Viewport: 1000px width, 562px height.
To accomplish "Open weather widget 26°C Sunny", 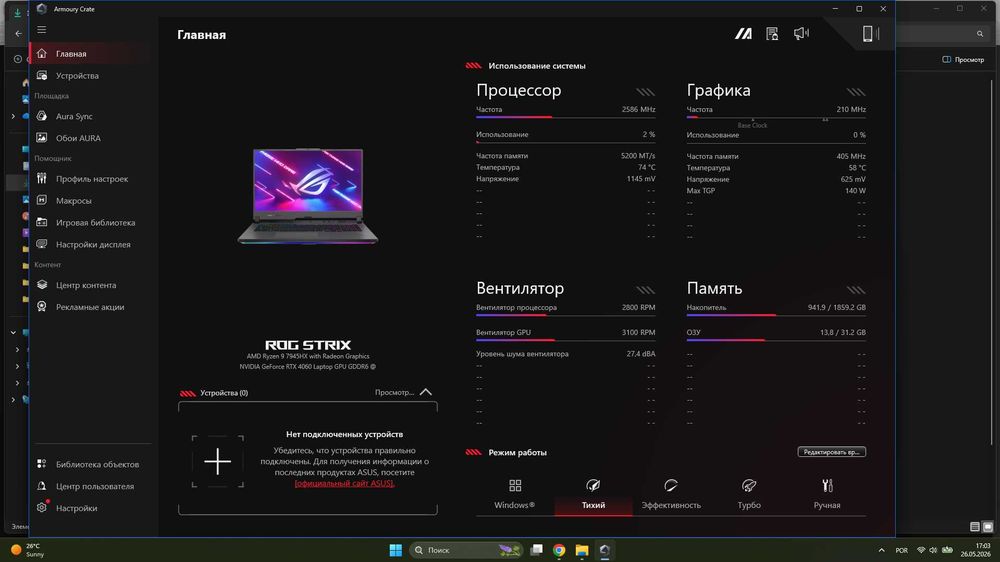I will [x=28, y=550].
